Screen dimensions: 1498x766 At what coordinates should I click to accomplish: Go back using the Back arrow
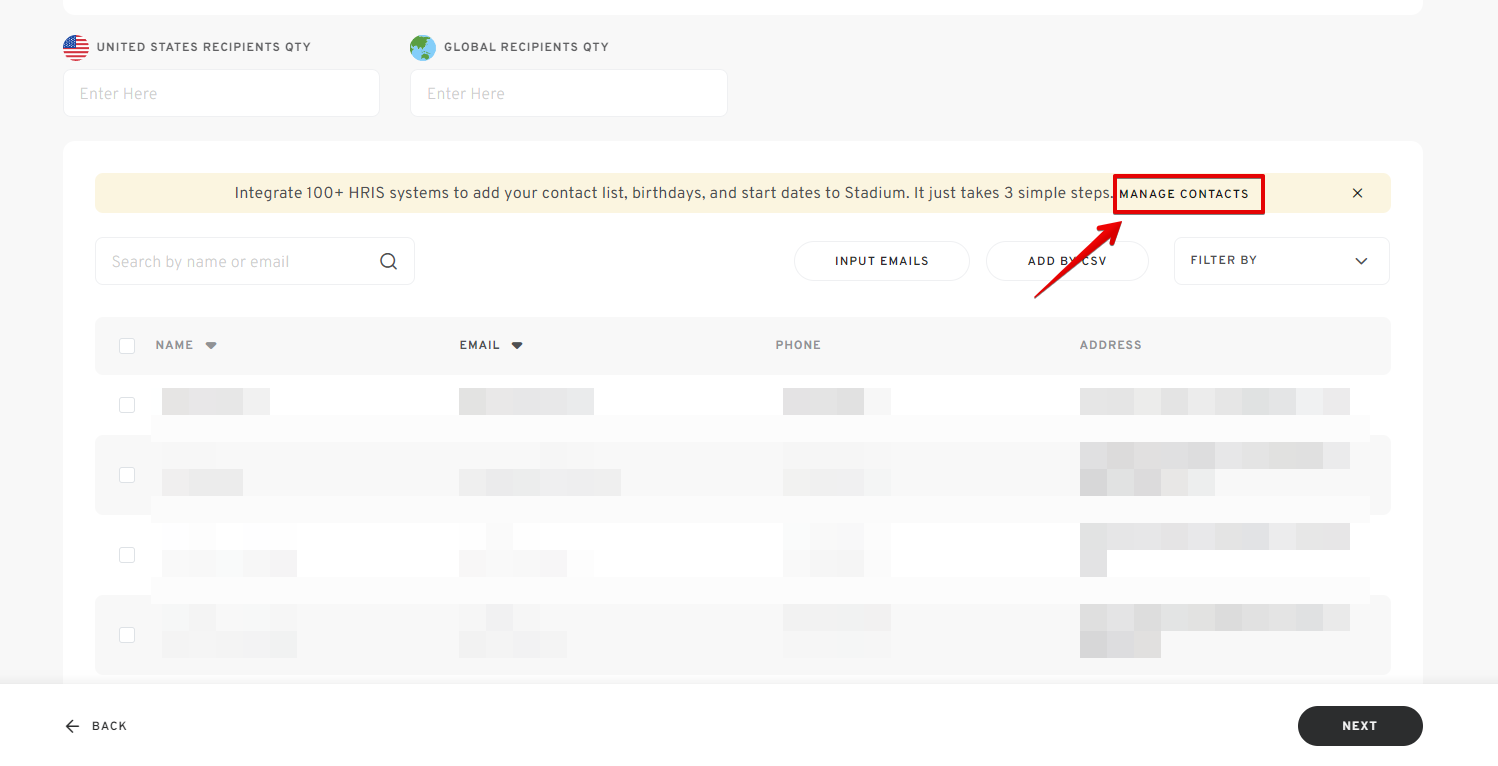[x=72, y=726]
